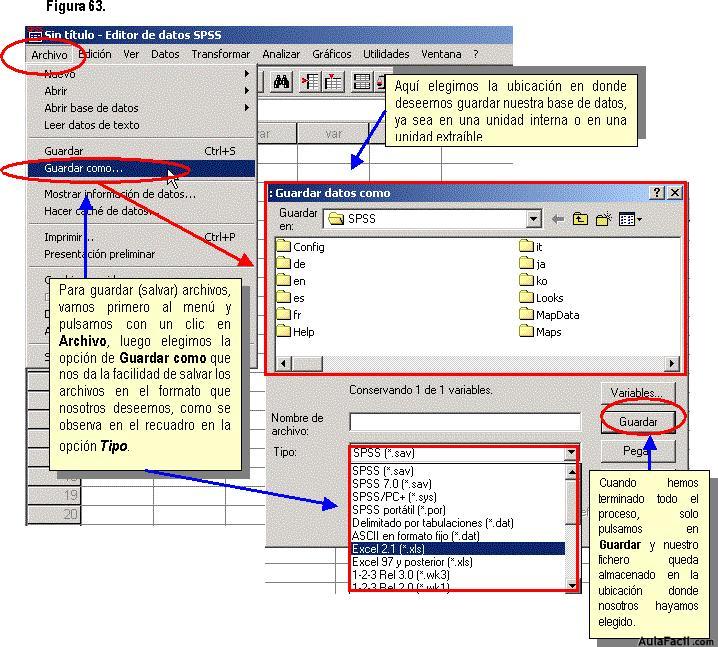The height and width of the screenshot is (647, 718).
Task: Open the es folder
Action: click(291, 298)
